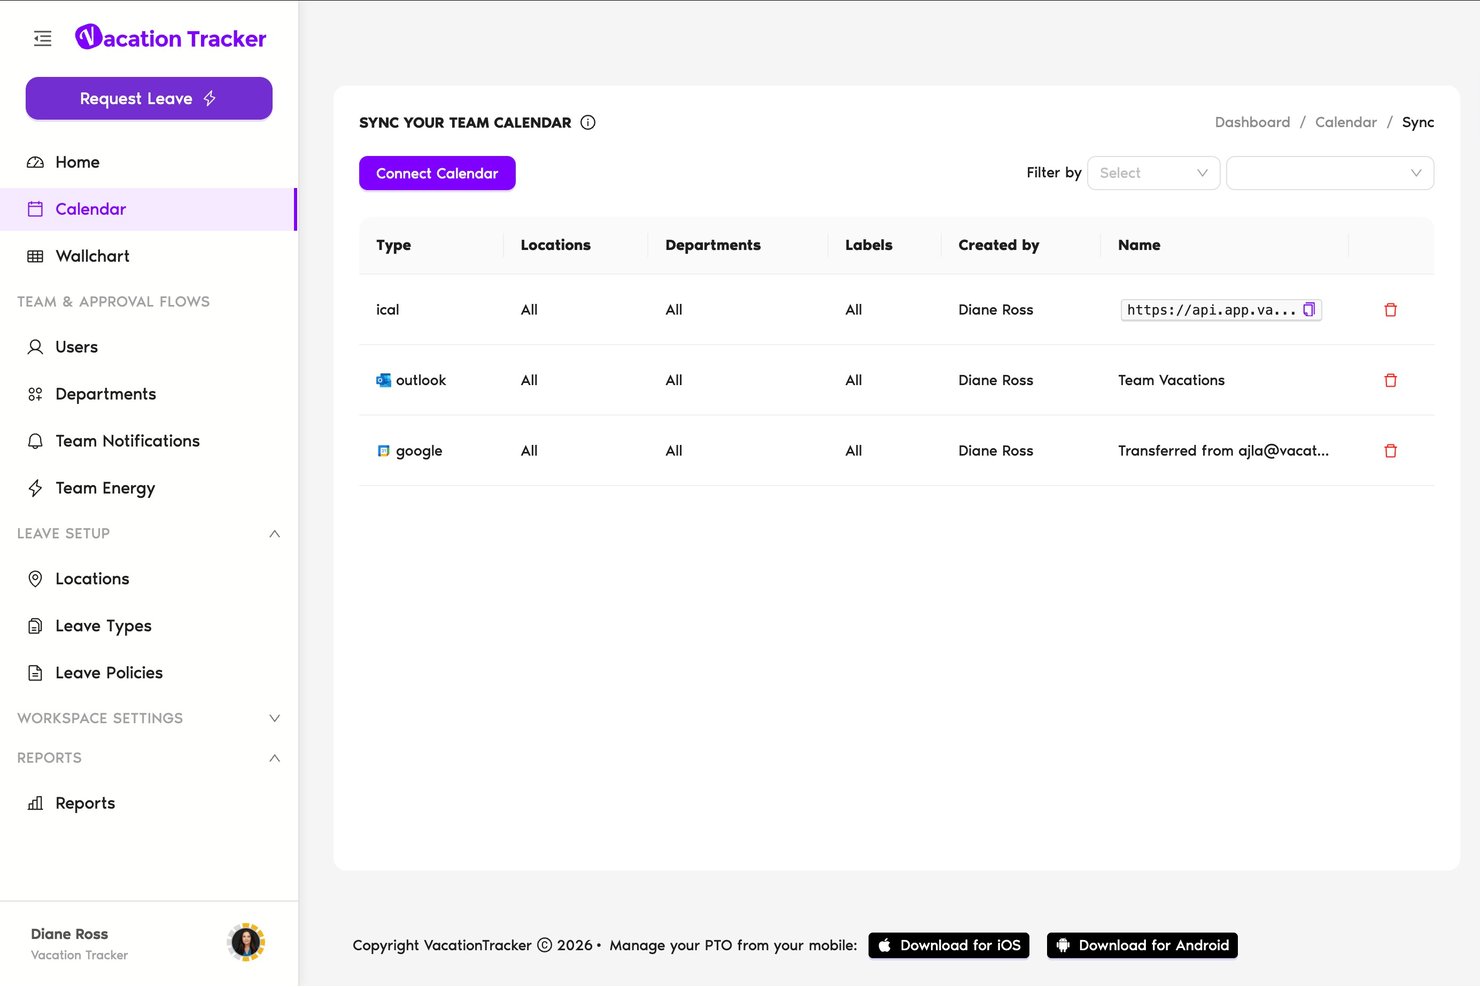The height and width of the screenshot is (987, 1480).
Task: Click Download for iOS
Action: click(948, 945)
